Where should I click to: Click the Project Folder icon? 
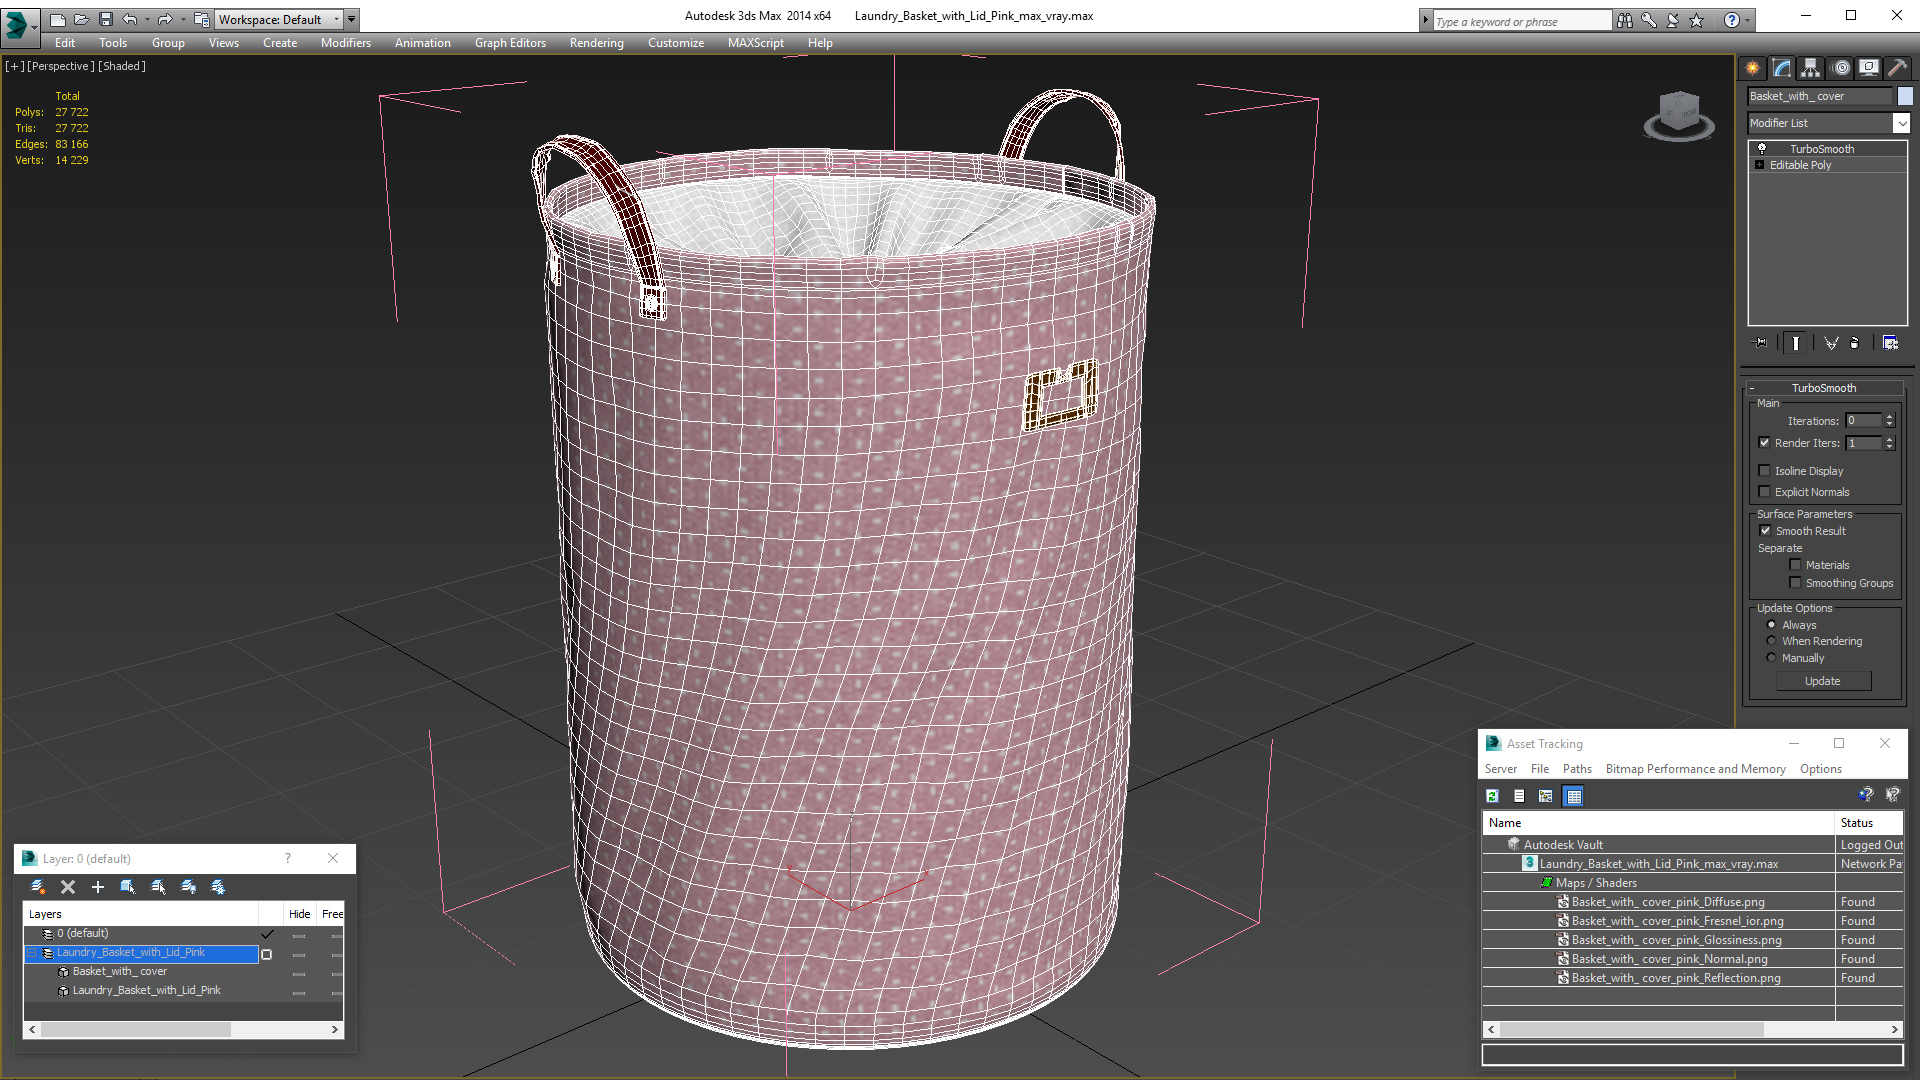[201, 19]
